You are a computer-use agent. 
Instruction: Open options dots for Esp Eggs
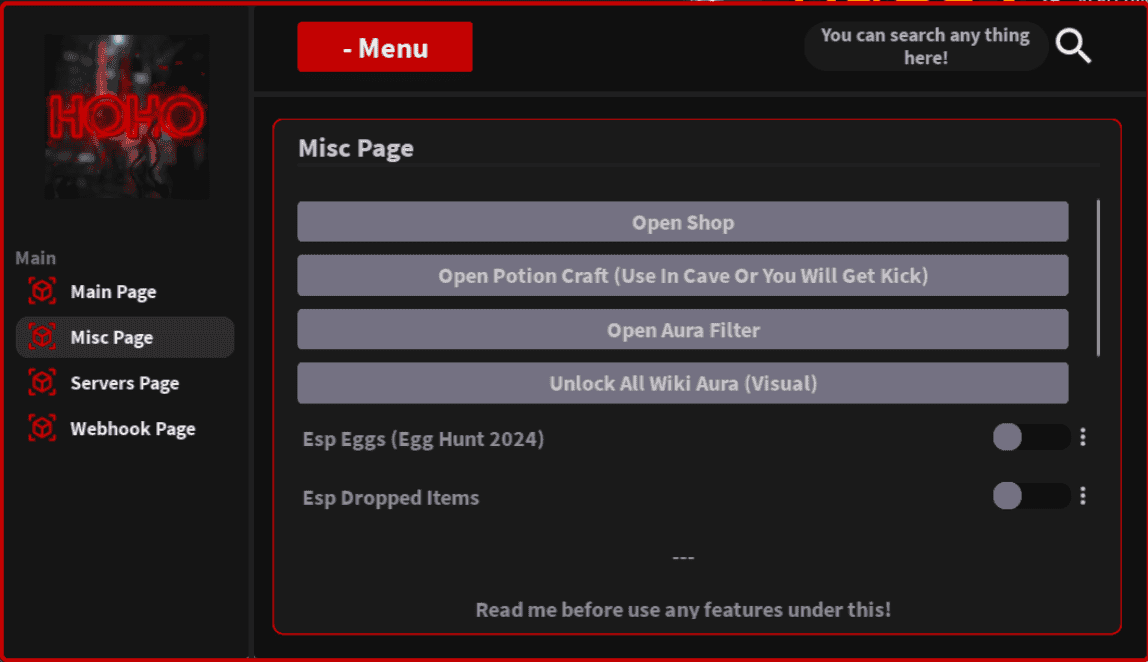pos(1083,437)
